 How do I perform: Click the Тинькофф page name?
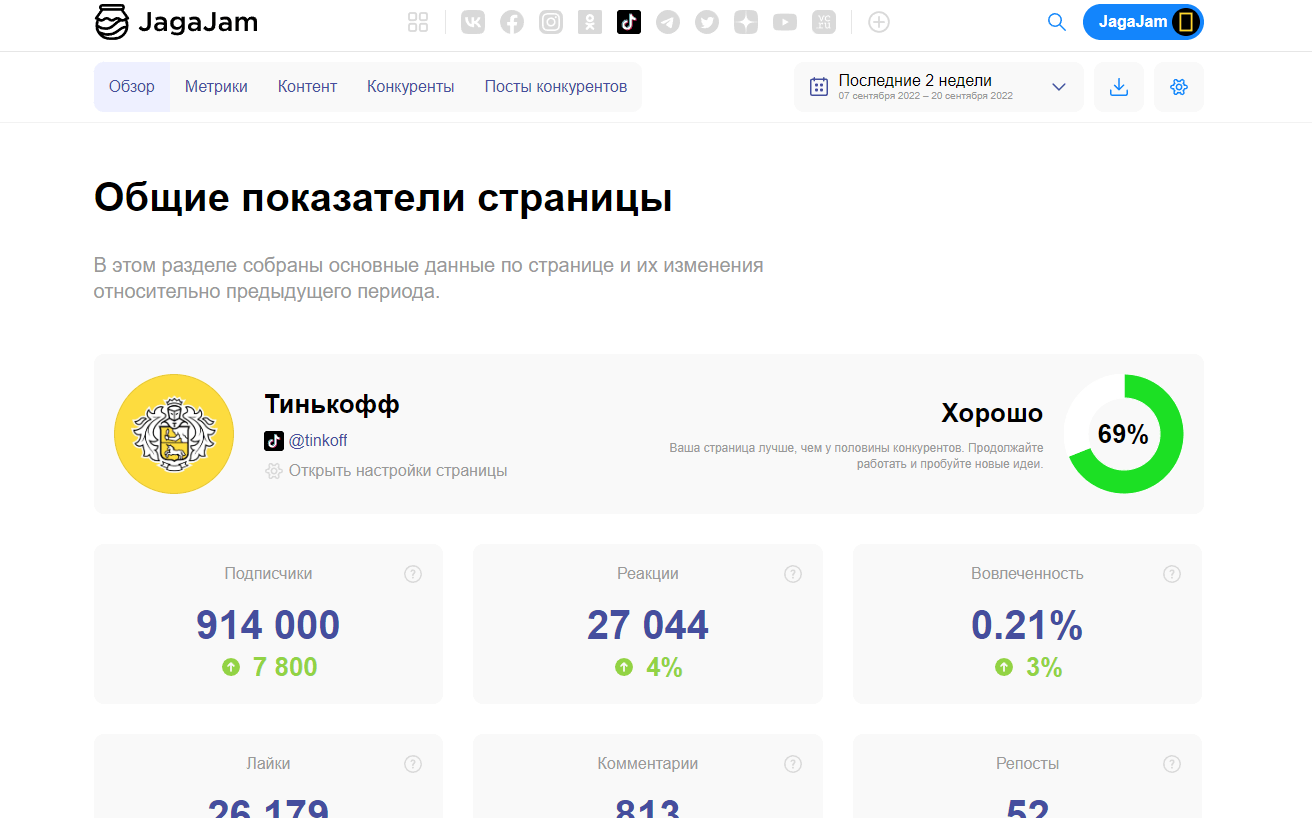click(x=332, y=405)
